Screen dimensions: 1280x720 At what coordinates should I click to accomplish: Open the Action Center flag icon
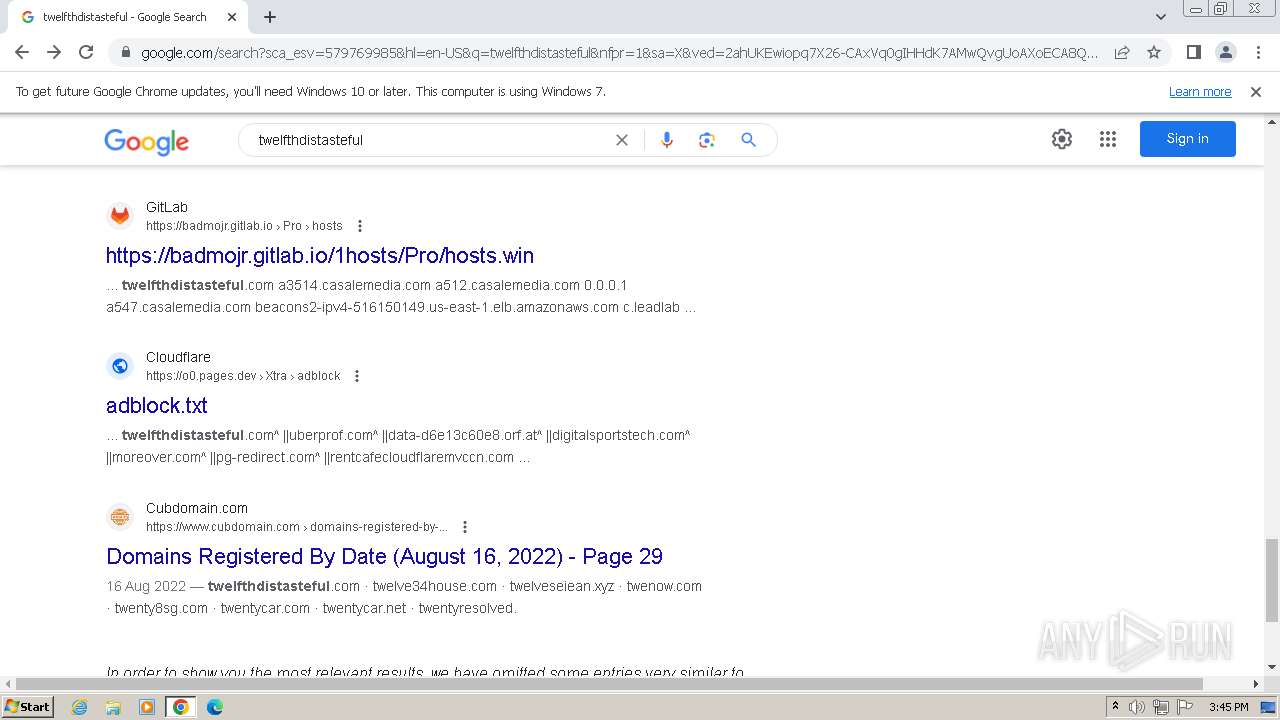1185,707
